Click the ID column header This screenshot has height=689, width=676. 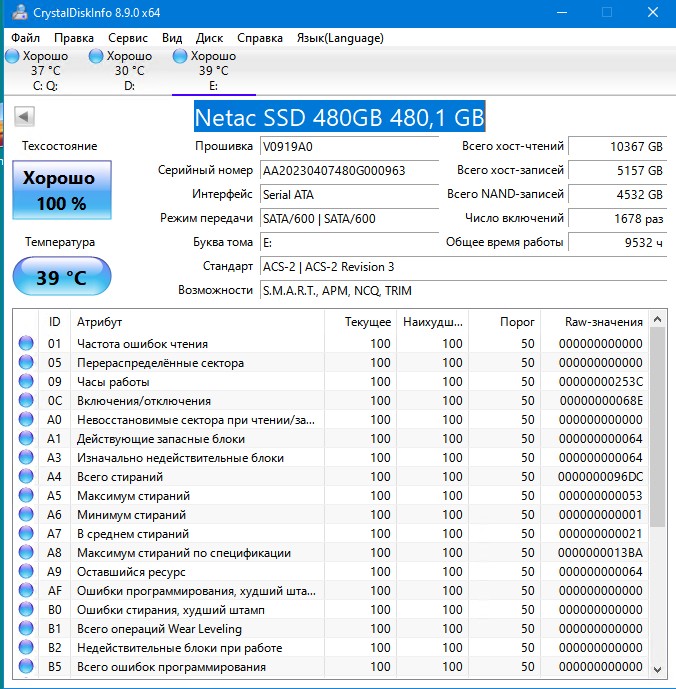pos(55,322)
